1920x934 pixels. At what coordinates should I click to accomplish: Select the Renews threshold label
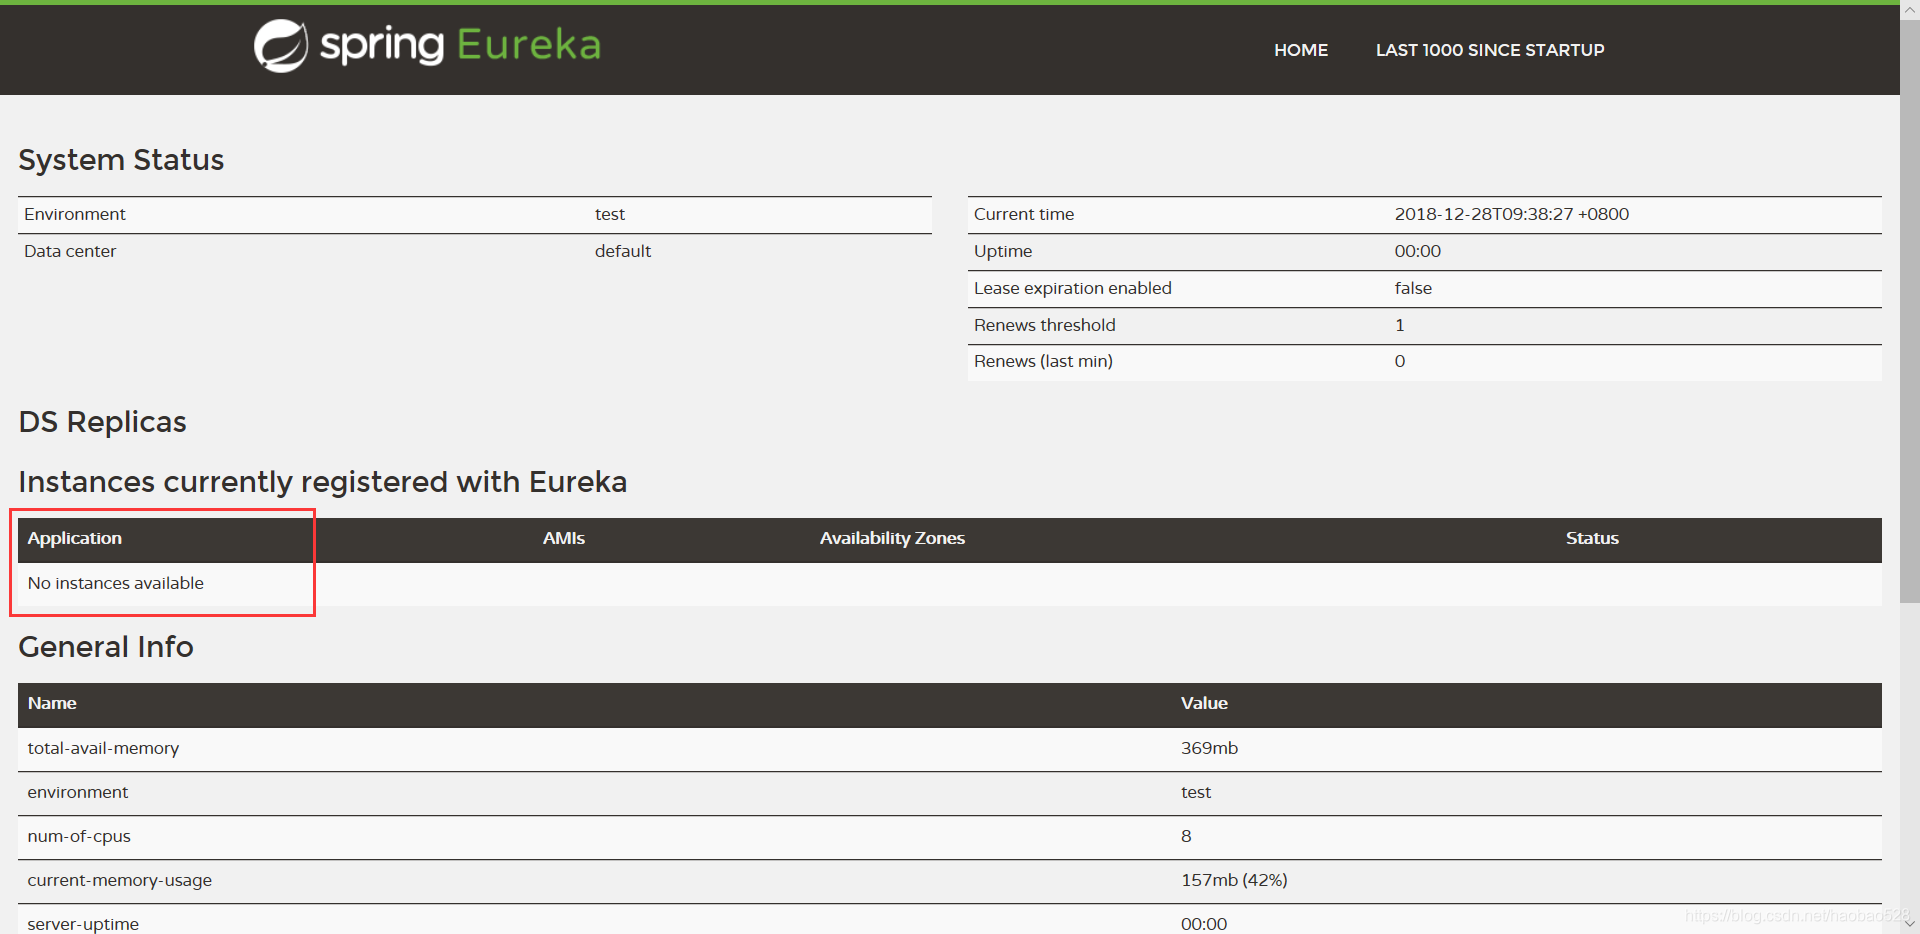coord(1045,325)
